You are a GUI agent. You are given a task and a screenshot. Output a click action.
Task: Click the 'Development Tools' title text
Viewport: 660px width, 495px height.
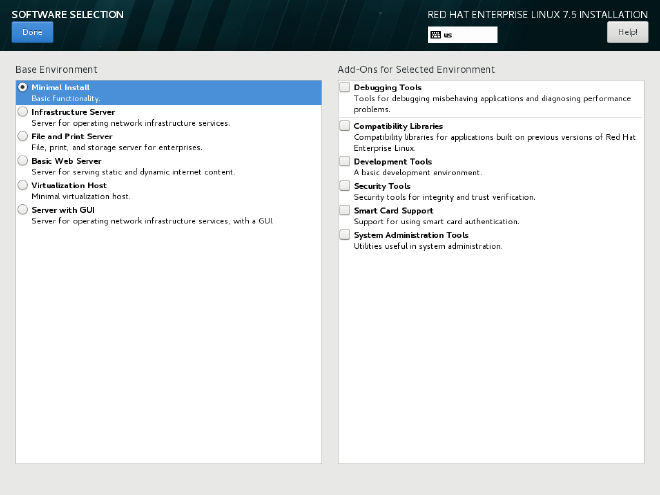point(393,162)
